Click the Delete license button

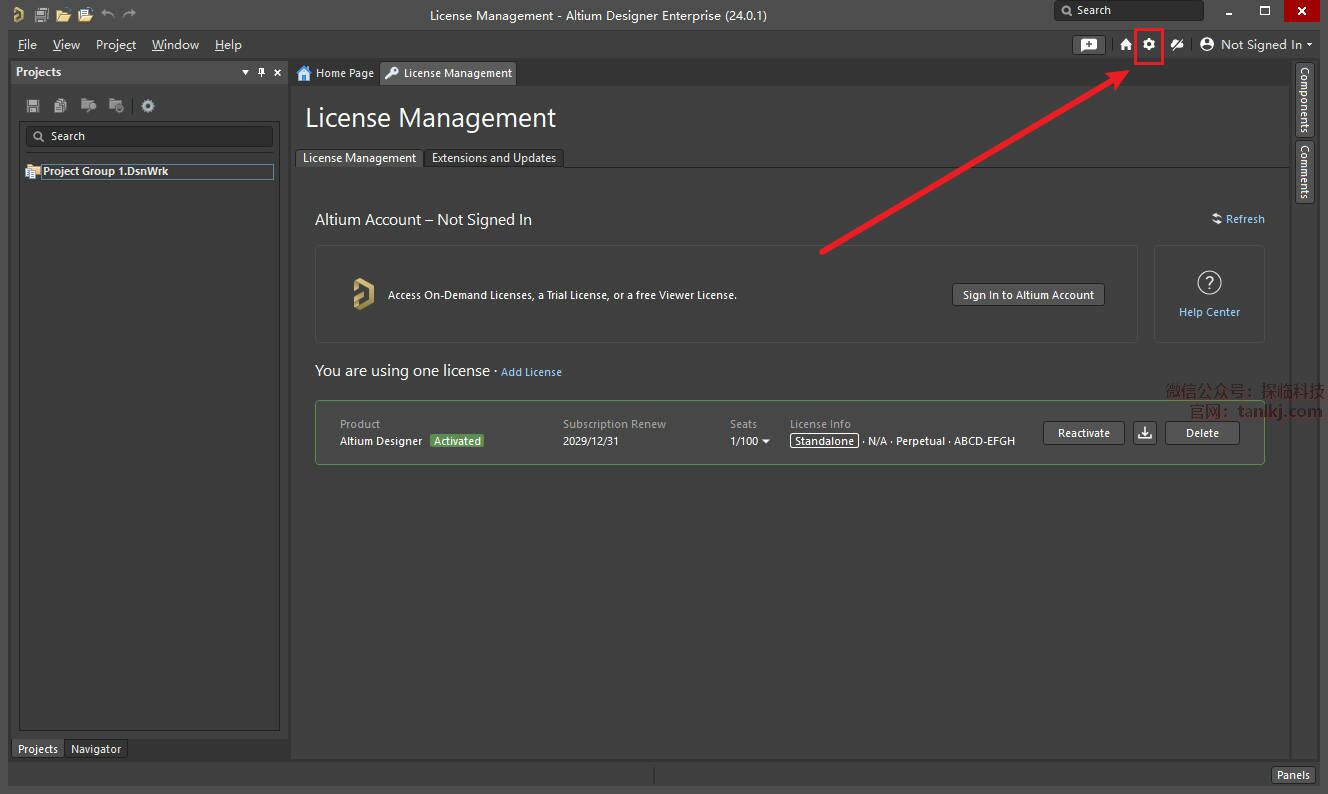[1202, 433]
